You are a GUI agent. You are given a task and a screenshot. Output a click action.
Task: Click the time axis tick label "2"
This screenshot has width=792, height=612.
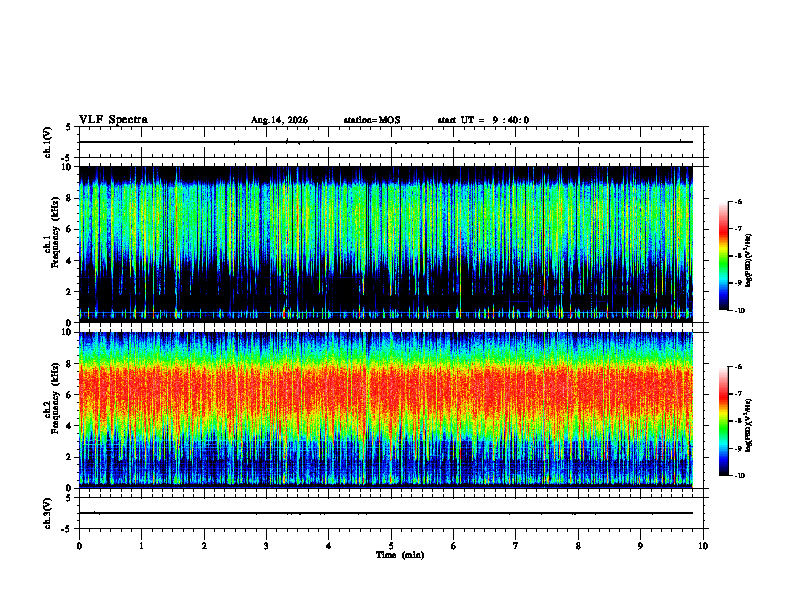(204, 546)
